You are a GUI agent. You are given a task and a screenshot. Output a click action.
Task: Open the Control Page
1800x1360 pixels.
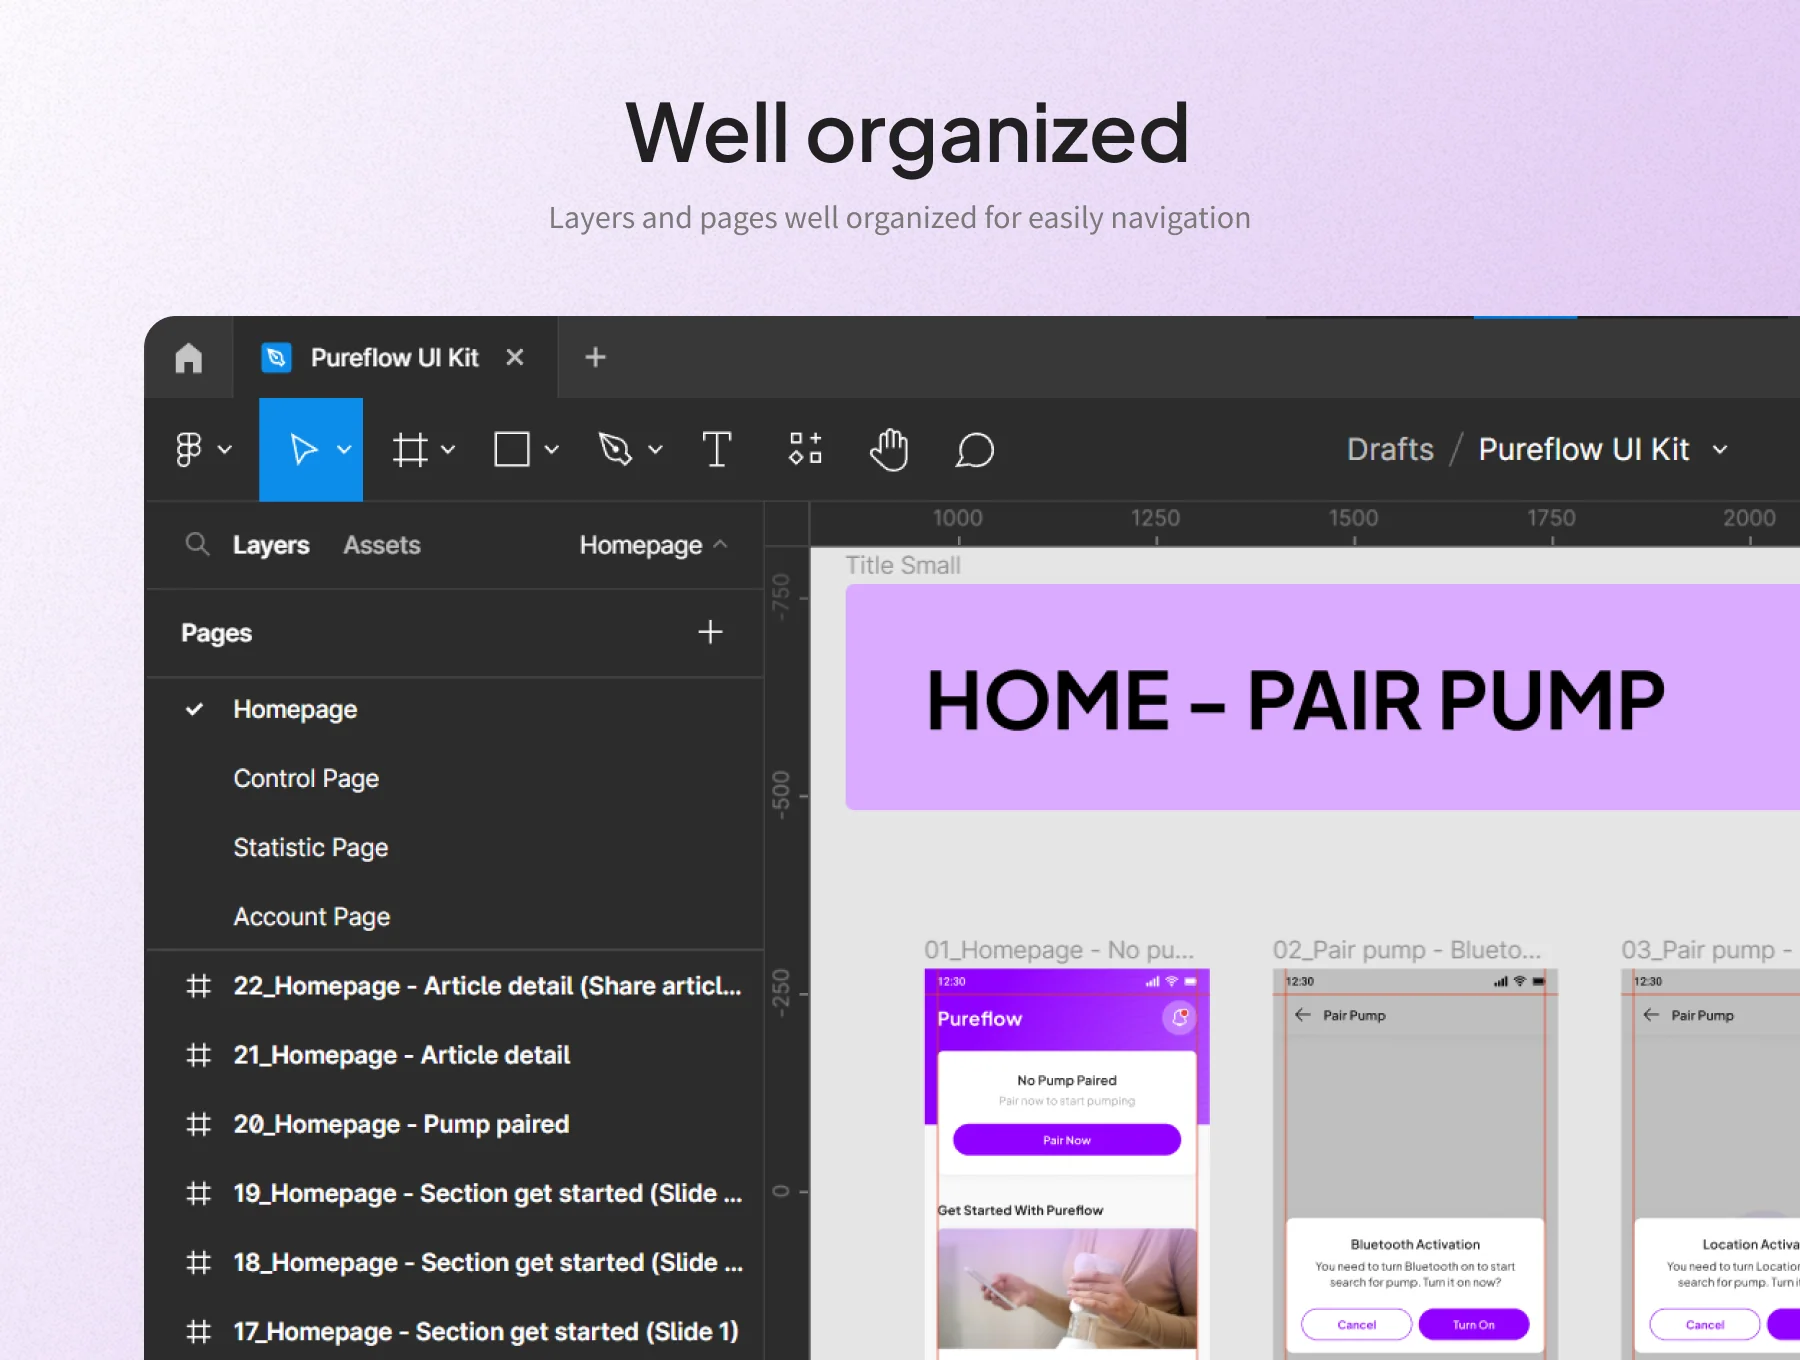455,778
